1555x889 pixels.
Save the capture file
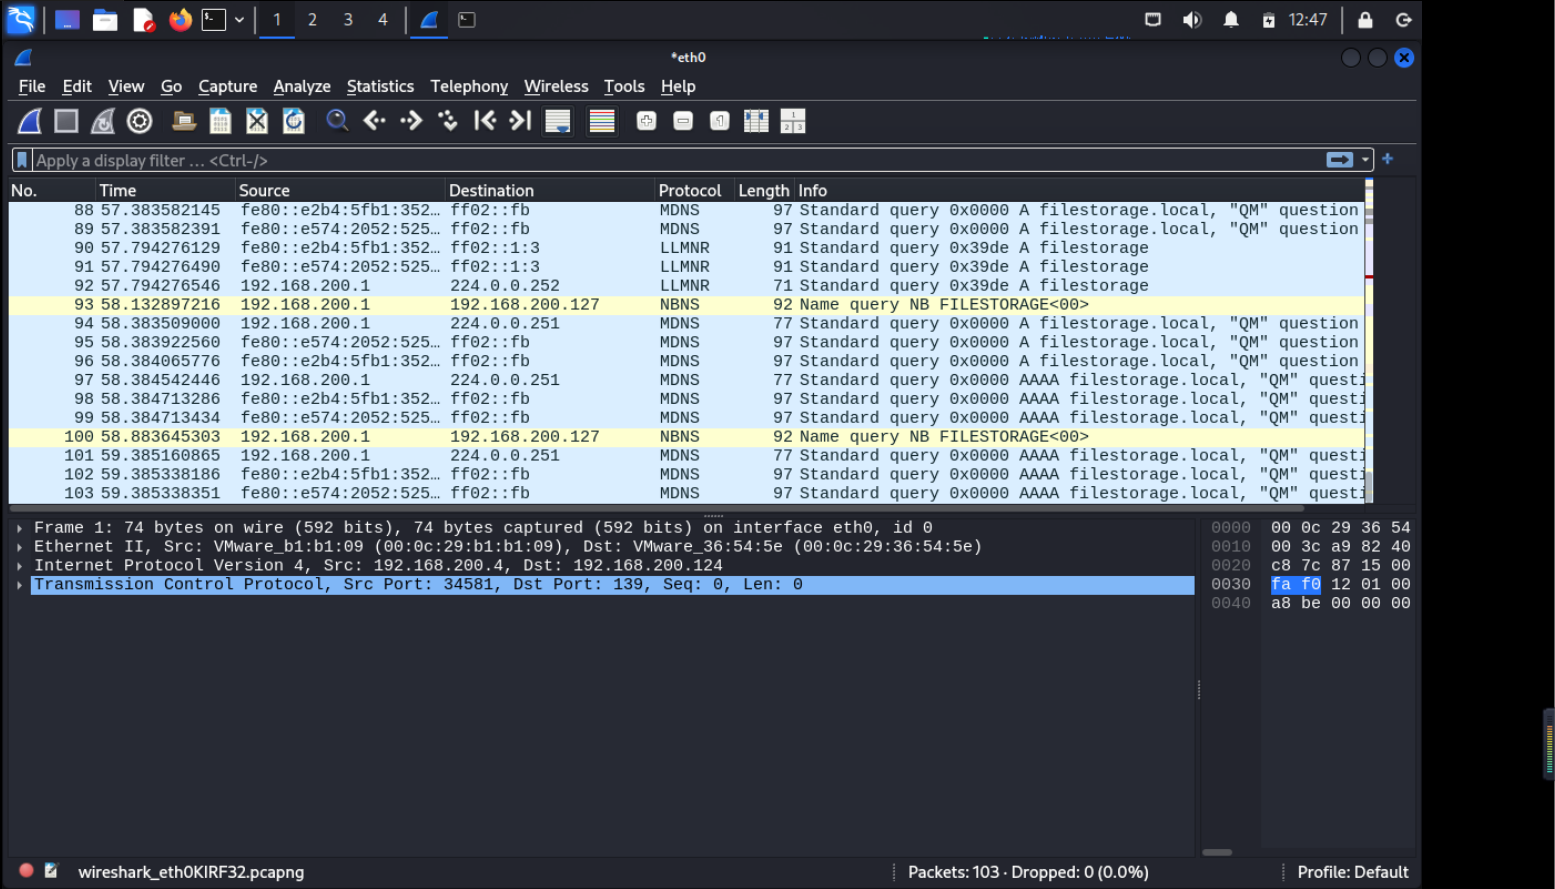coord(220,121)
